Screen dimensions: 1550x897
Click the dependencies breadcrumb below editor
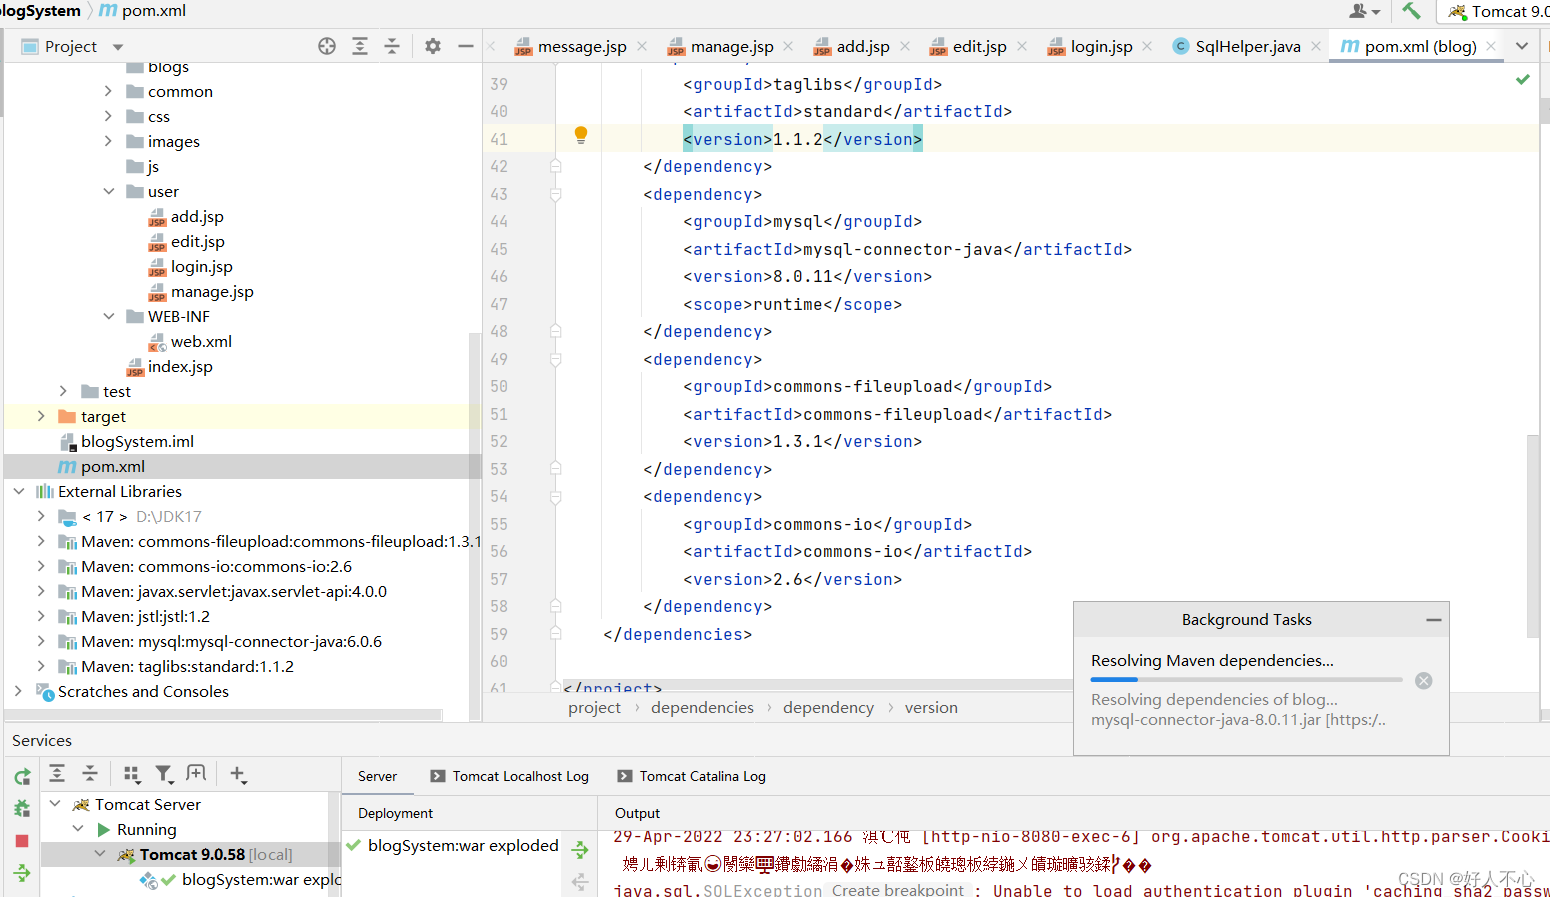[702, 707]
